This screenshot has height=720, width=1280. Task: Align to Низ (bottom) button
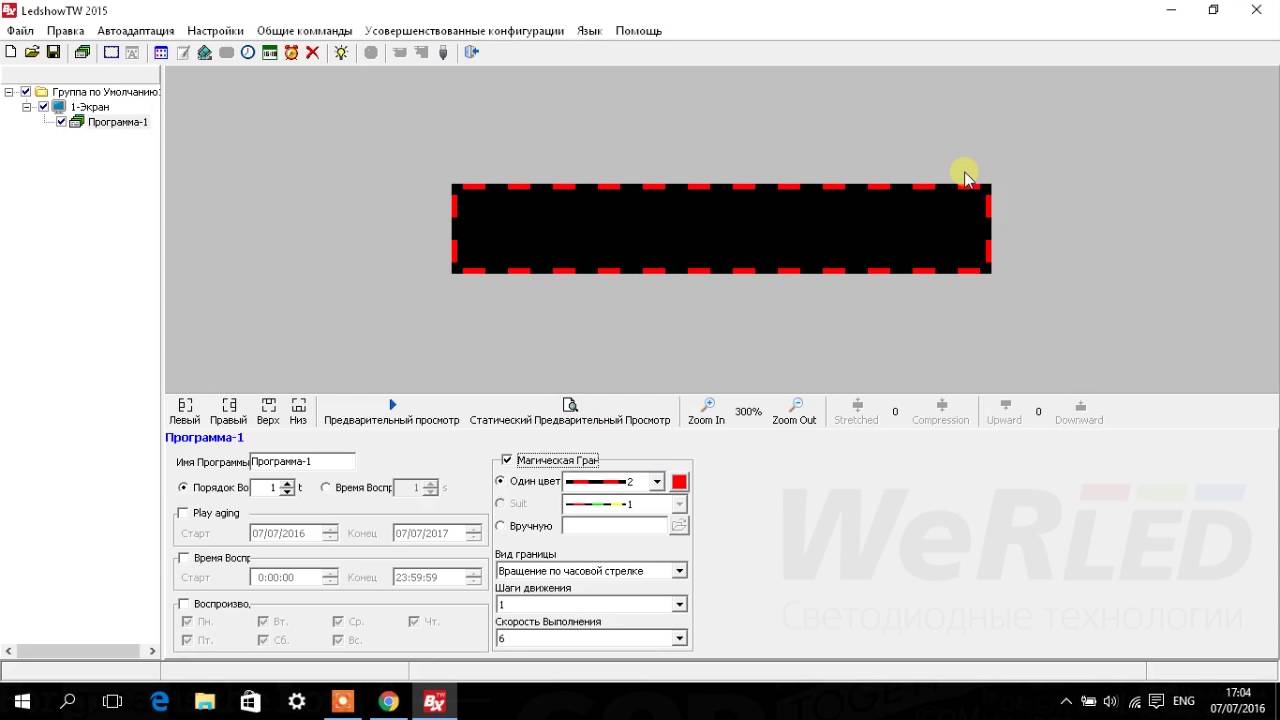pos(298,411)
